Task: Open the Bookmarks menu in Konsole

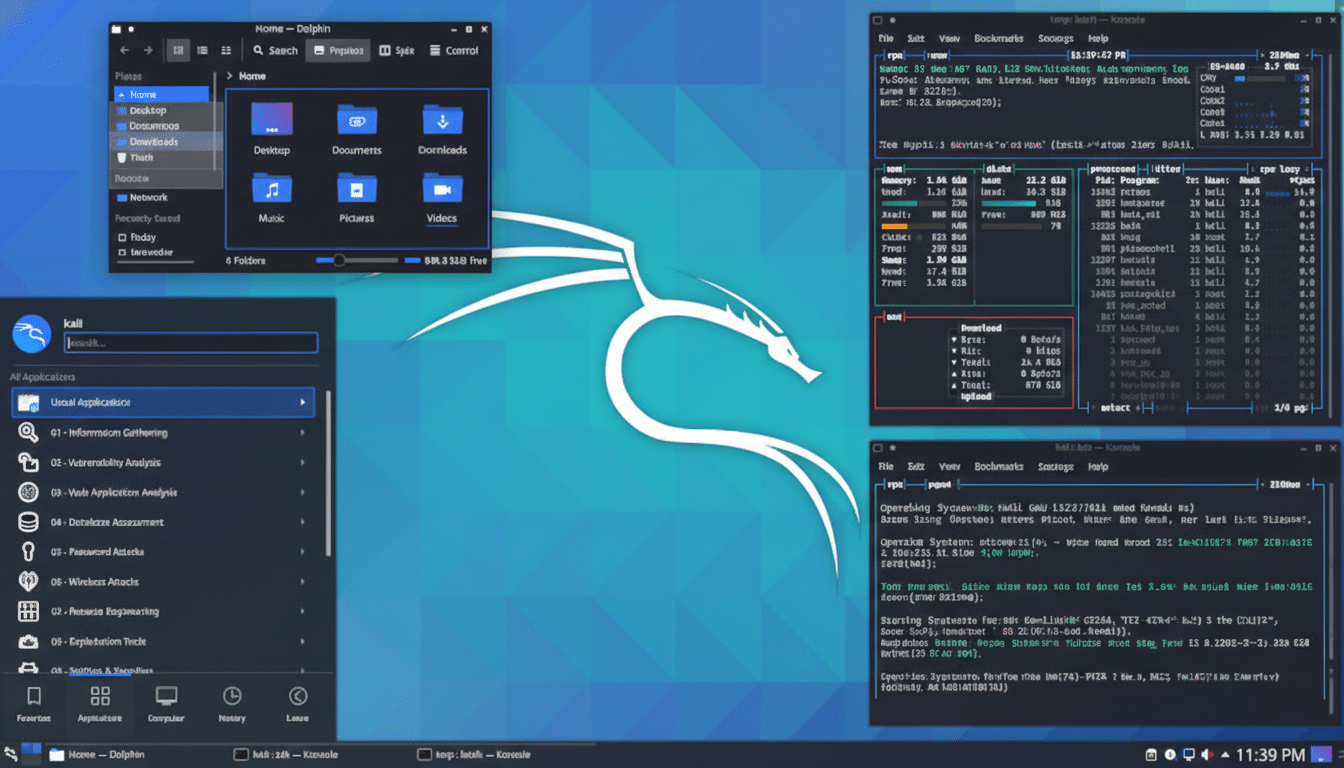Action: [1001, 38]
